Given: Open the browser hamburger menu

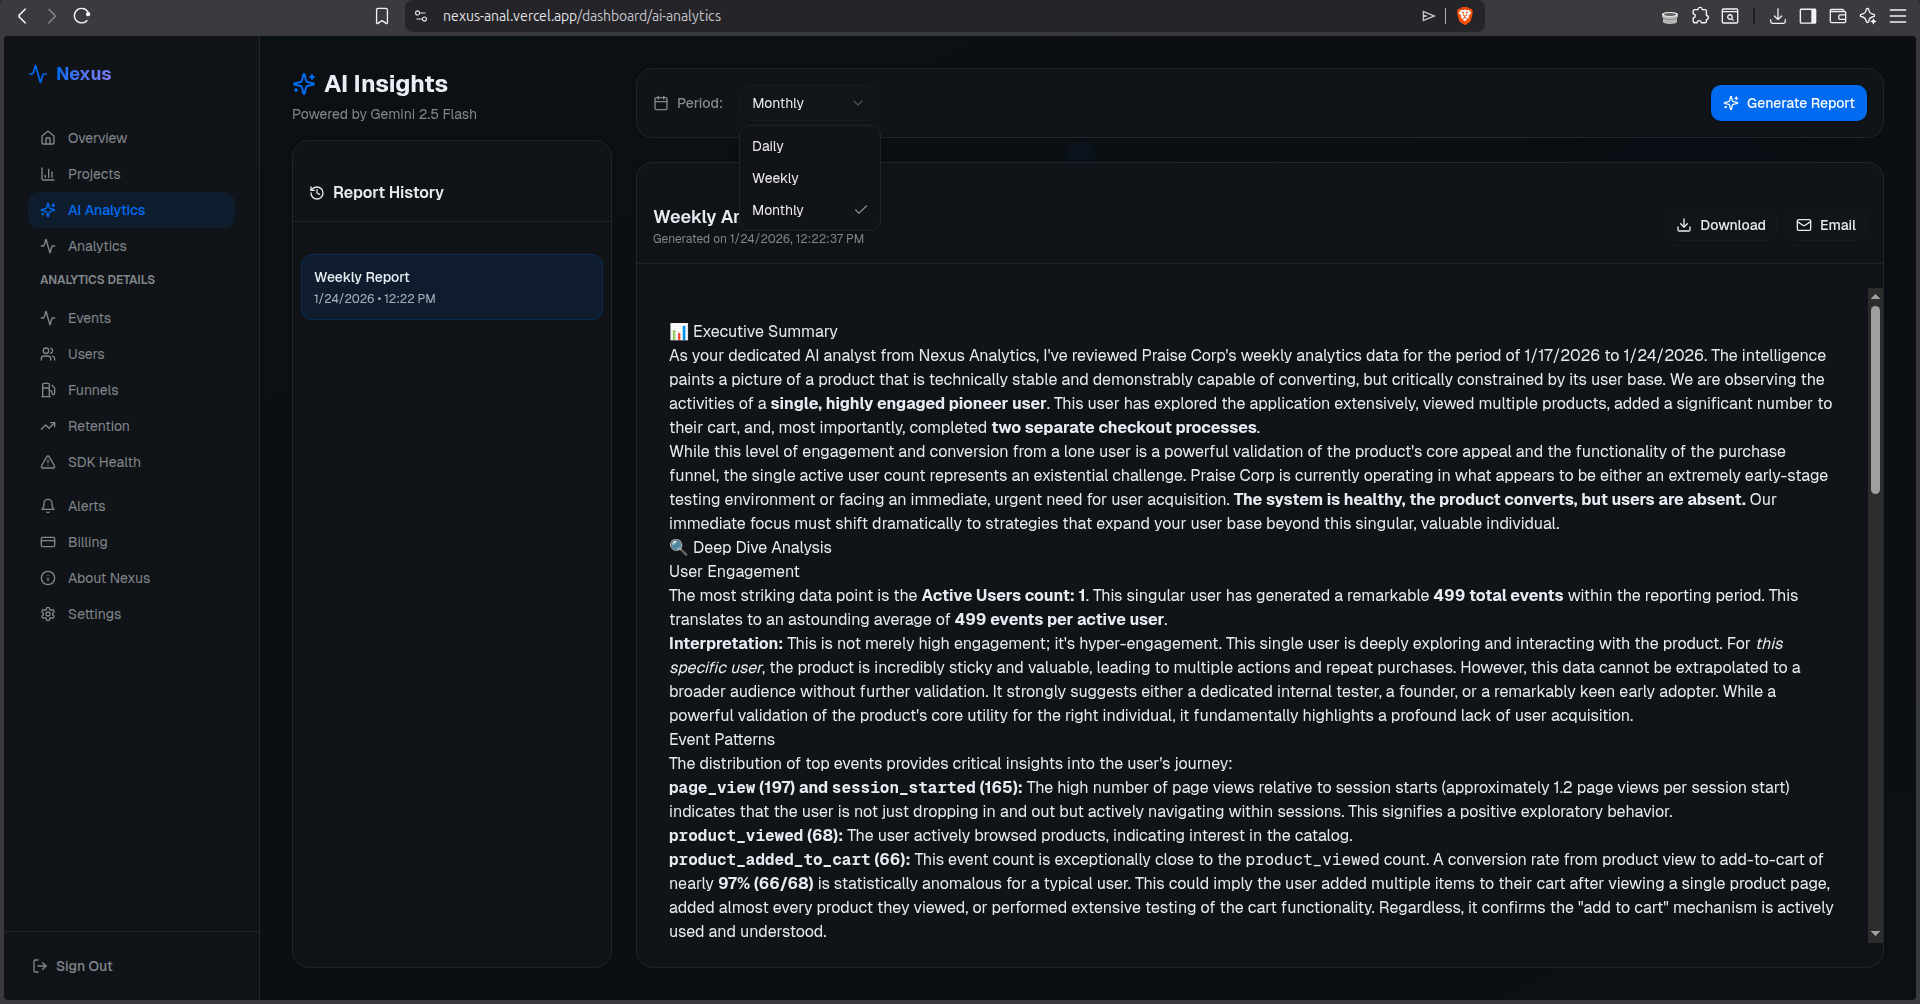Looking at the screenshot, I should click(x=1898, y=16).
